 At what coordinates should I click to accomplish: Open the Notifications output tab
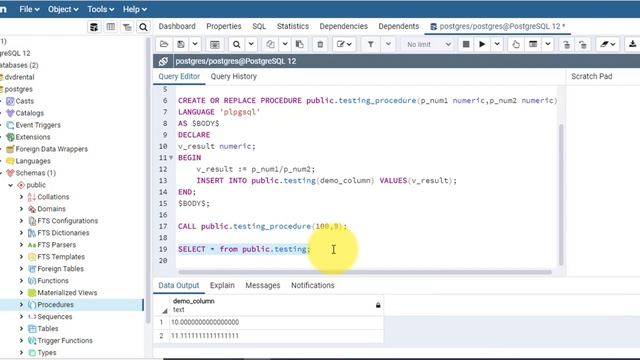pyautogui.click(x=313, y=285)
